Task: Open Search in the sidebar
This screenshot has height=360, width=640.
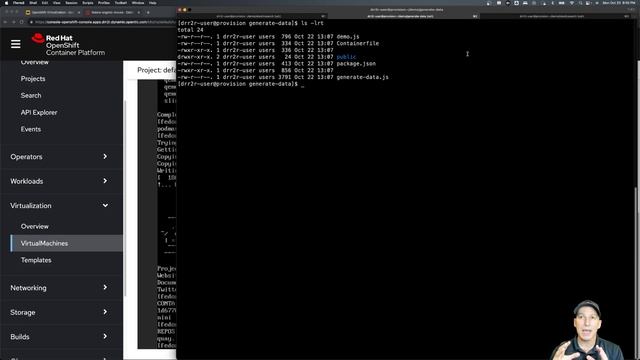Action: (x=31, y=95)
